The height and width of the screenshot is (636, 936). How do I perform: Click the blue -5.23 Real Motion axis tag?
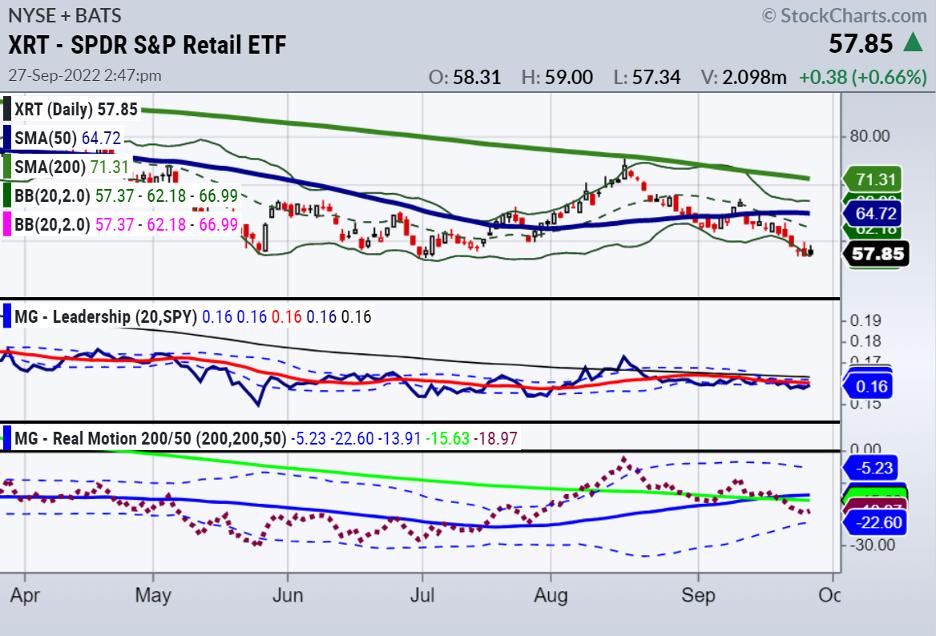coord(872,468)
